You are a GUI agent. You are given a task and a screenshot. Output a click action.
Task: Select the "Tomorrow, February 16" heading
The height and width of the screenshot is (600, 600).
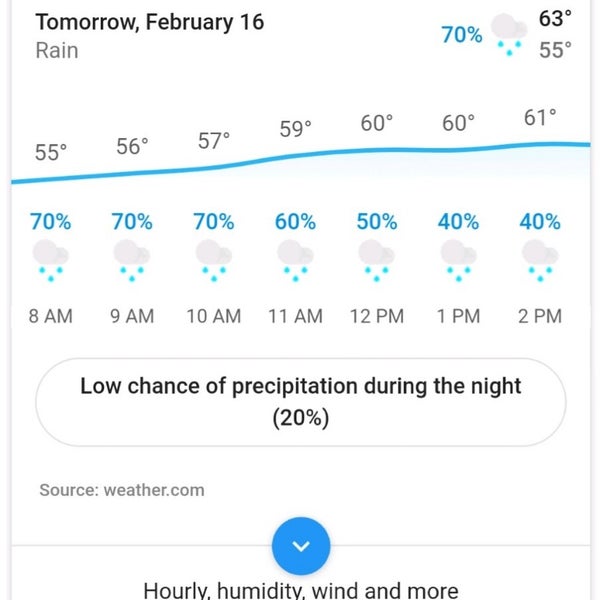click(x=150, y=22)
